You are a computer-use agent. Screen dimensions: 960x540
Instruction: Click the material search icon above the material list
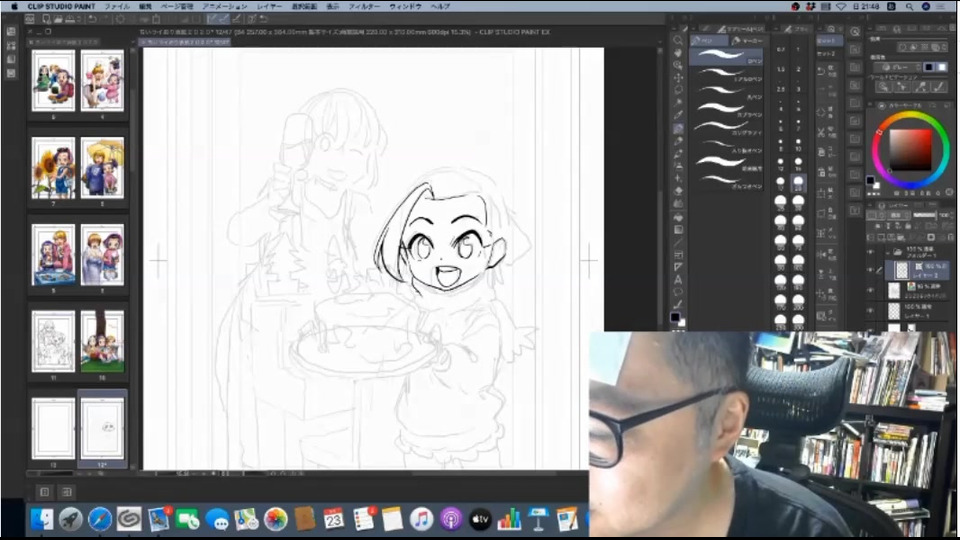pyautogui.click(x=855, y=31)
